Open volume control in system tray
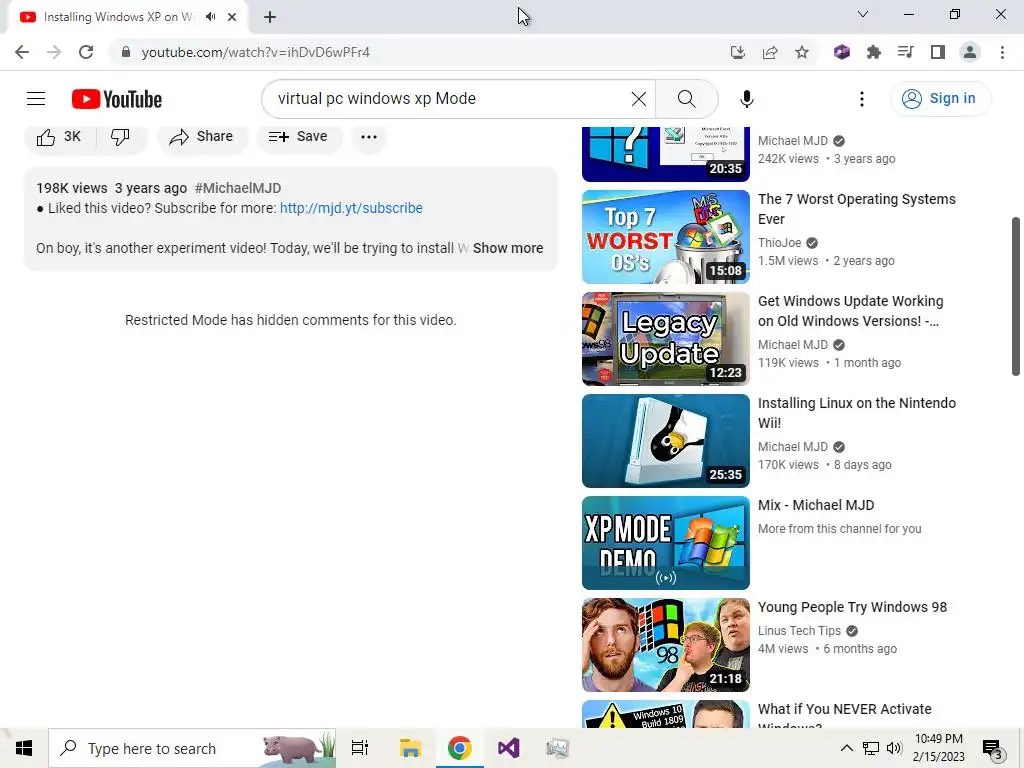The width and height of the screenshot is (1024, 768). coord(894,748)
